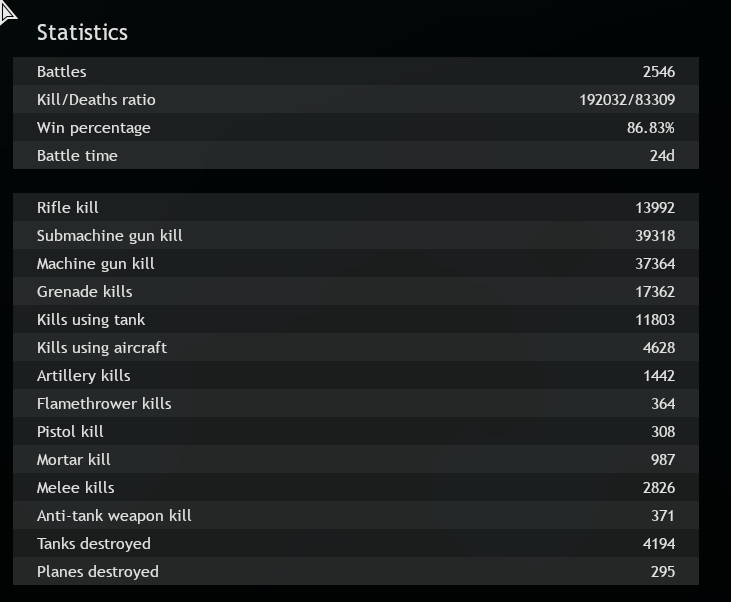731x602 pixels.
Task: Select the Battles row
Action: point(356,72)
